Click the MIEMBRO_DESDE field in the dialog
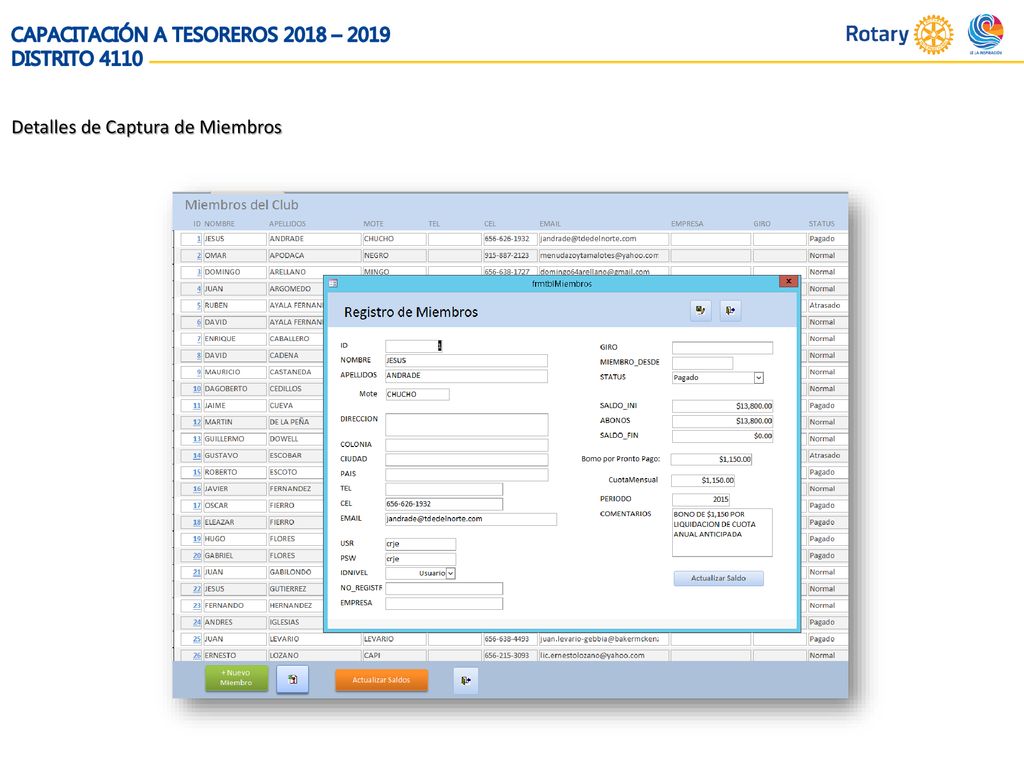This screenshot has height=768, width=1024. point(702,363)
